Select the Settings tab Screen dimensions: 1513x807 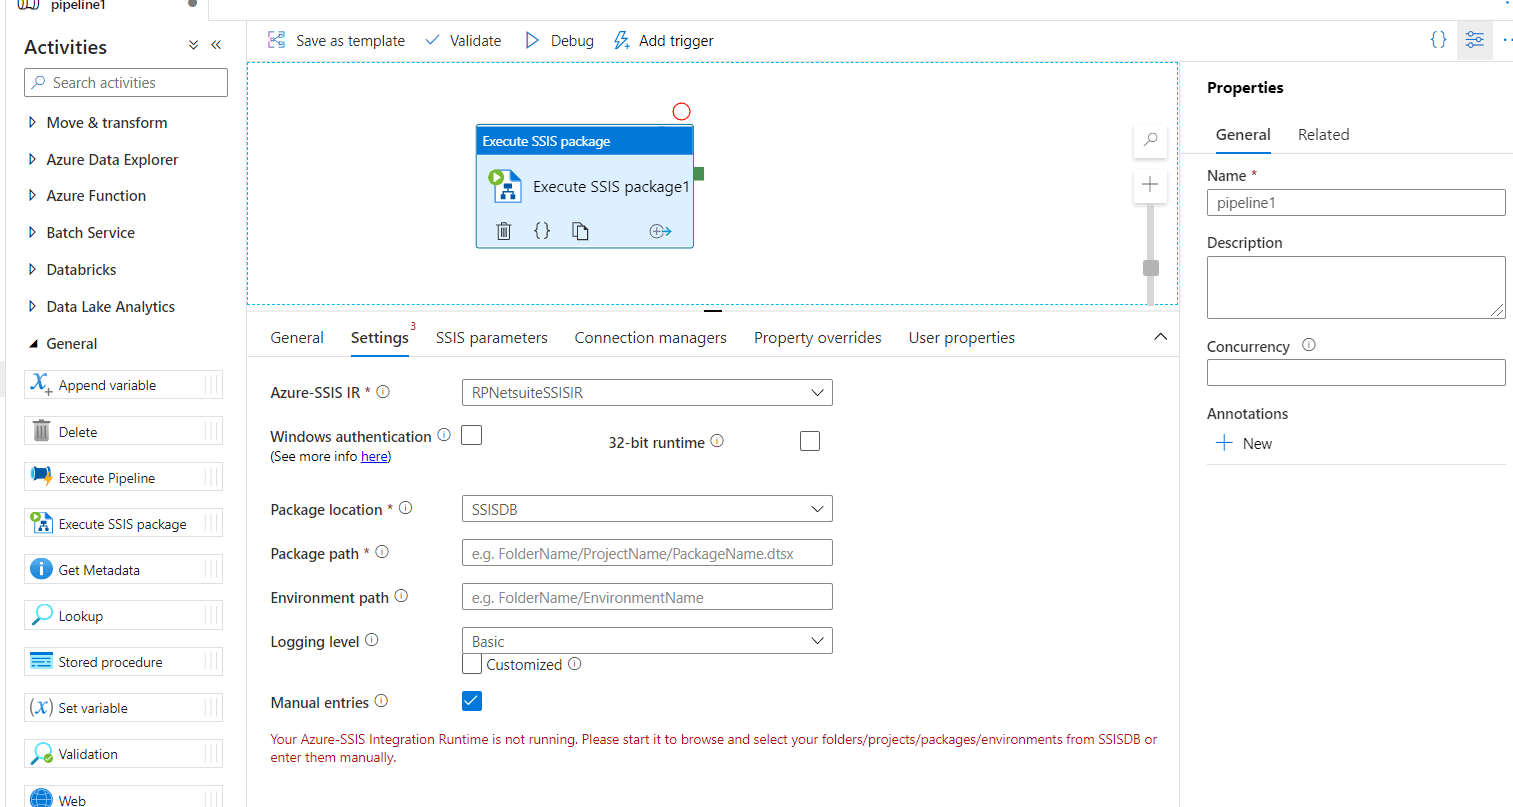380,338
